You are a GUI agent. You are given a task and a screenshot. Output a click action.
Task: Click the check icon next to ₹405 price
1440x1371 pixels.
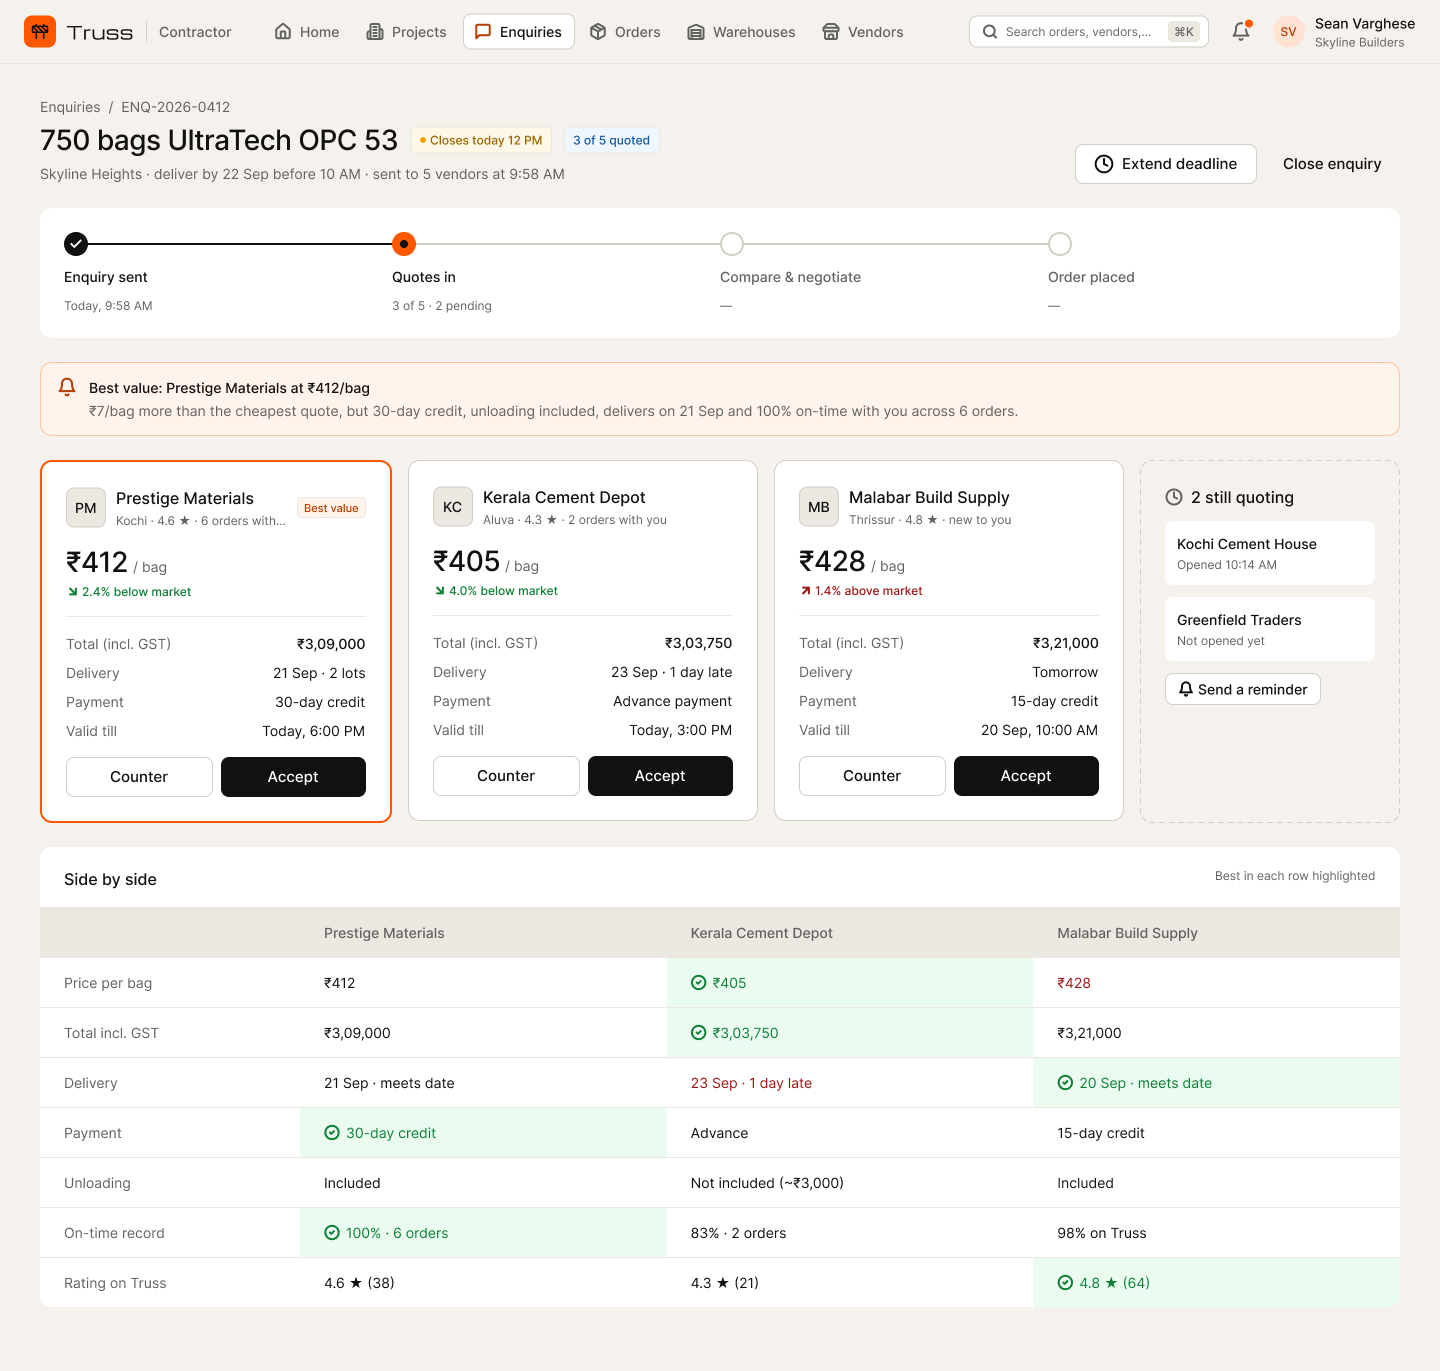pos(699,983)
